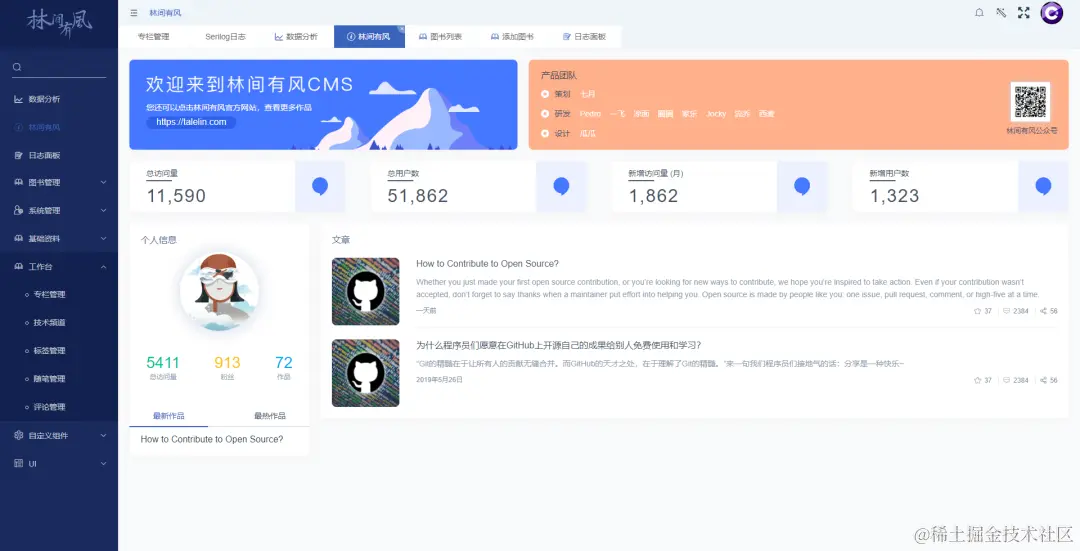Open 'How to Contribute' under 最新作品 list
The width and height of the screenshot is (1080, 551).
211,439
